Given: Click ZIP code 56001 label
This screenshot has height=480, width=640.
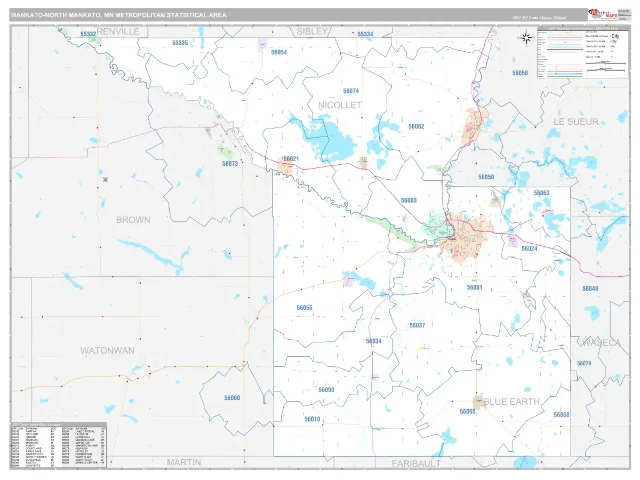Looking at the screenshot, I should [x=474, y=288].
